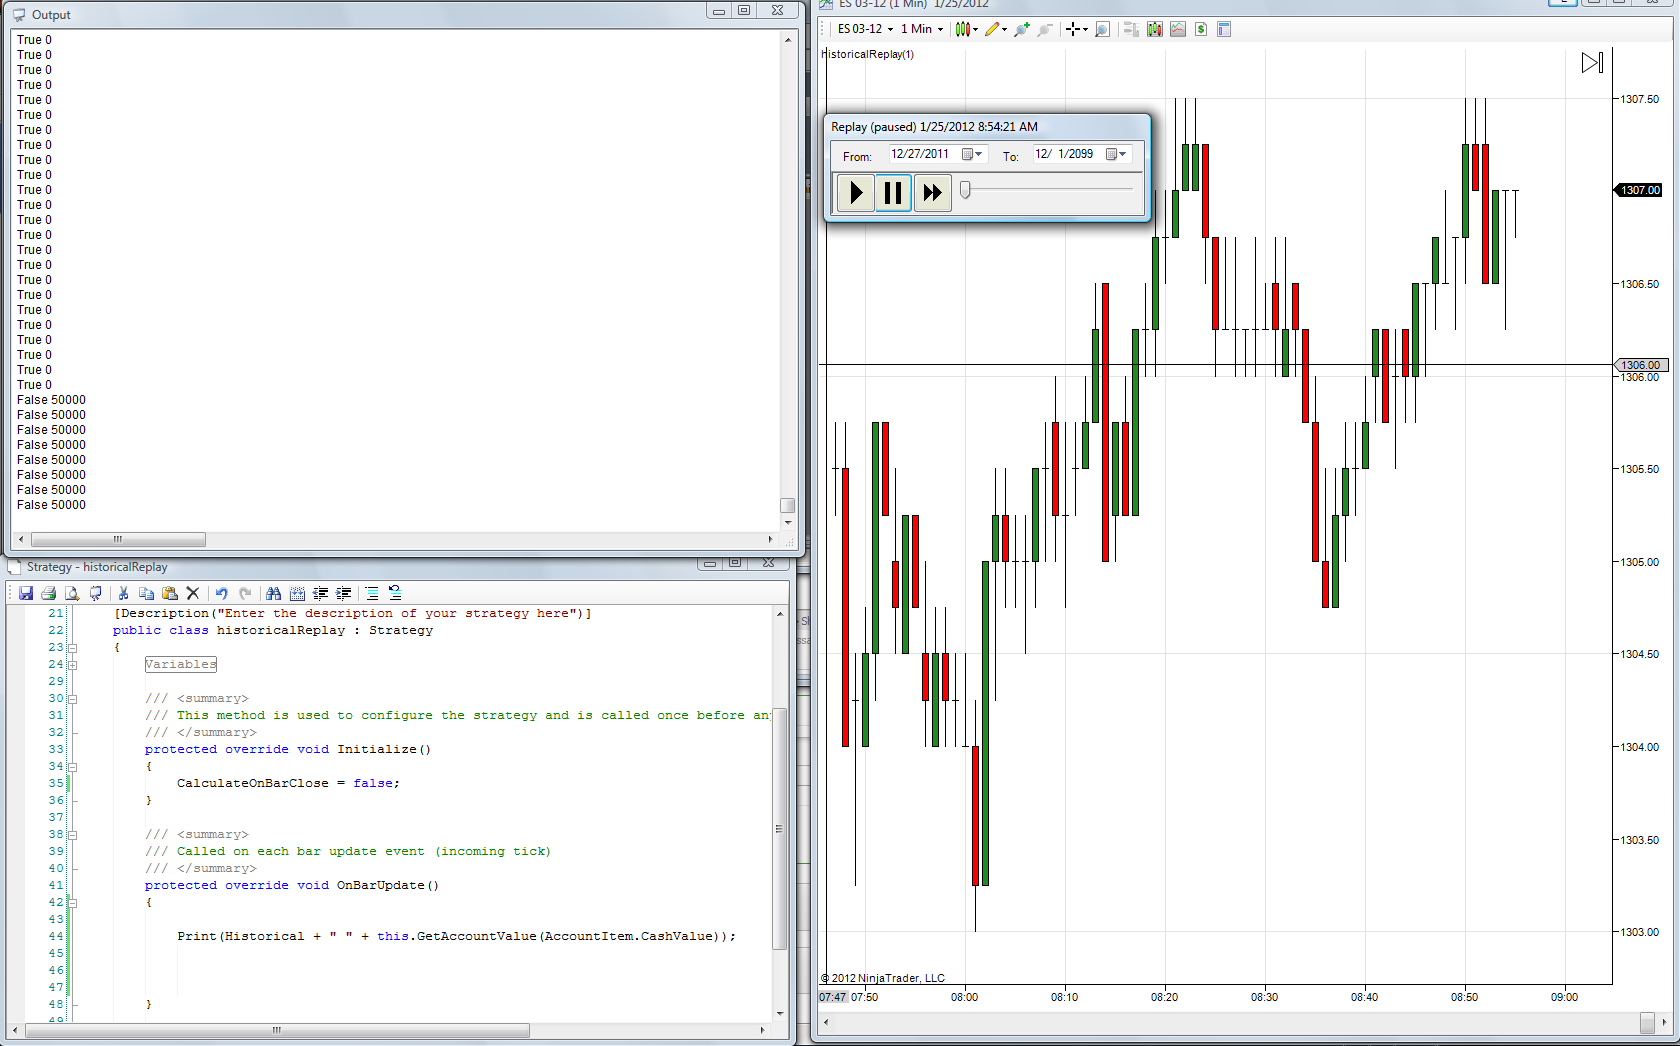
Task: Open the chart trader panel icon
Action: (x=1131, y=29)
